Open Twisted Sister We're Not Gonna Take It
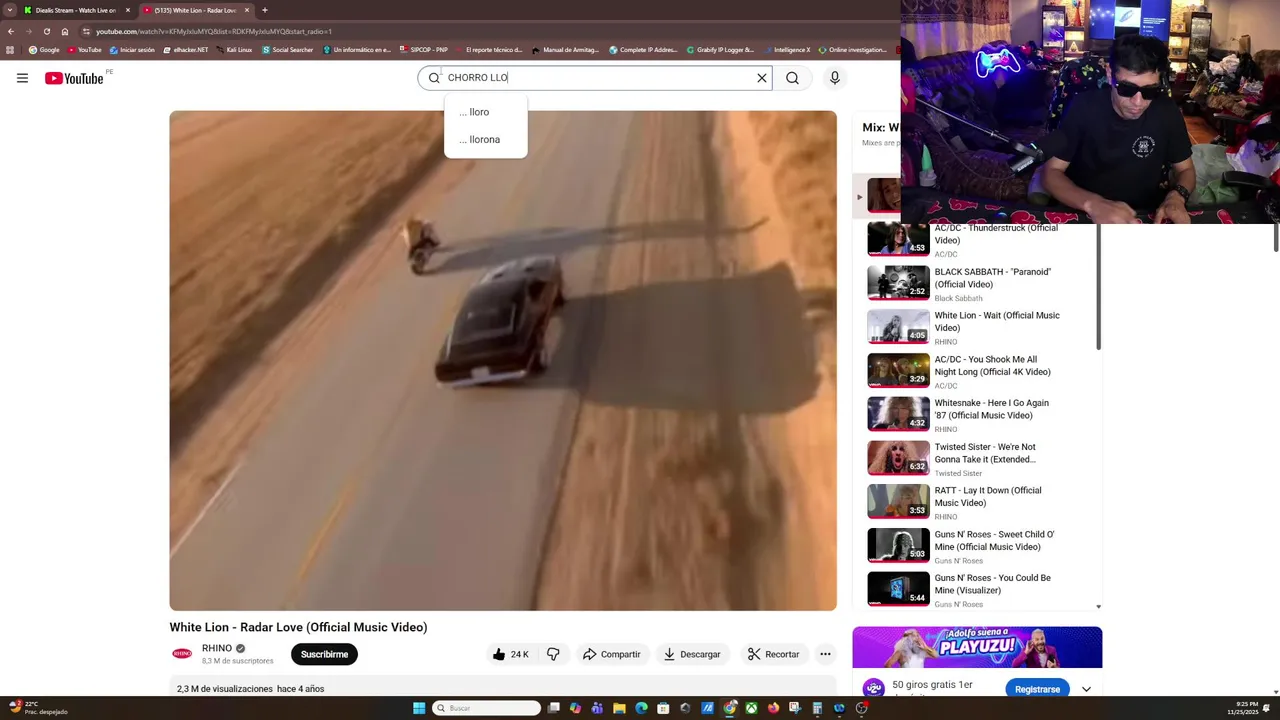Screen dimensions: 1280x720 [985, 453]
